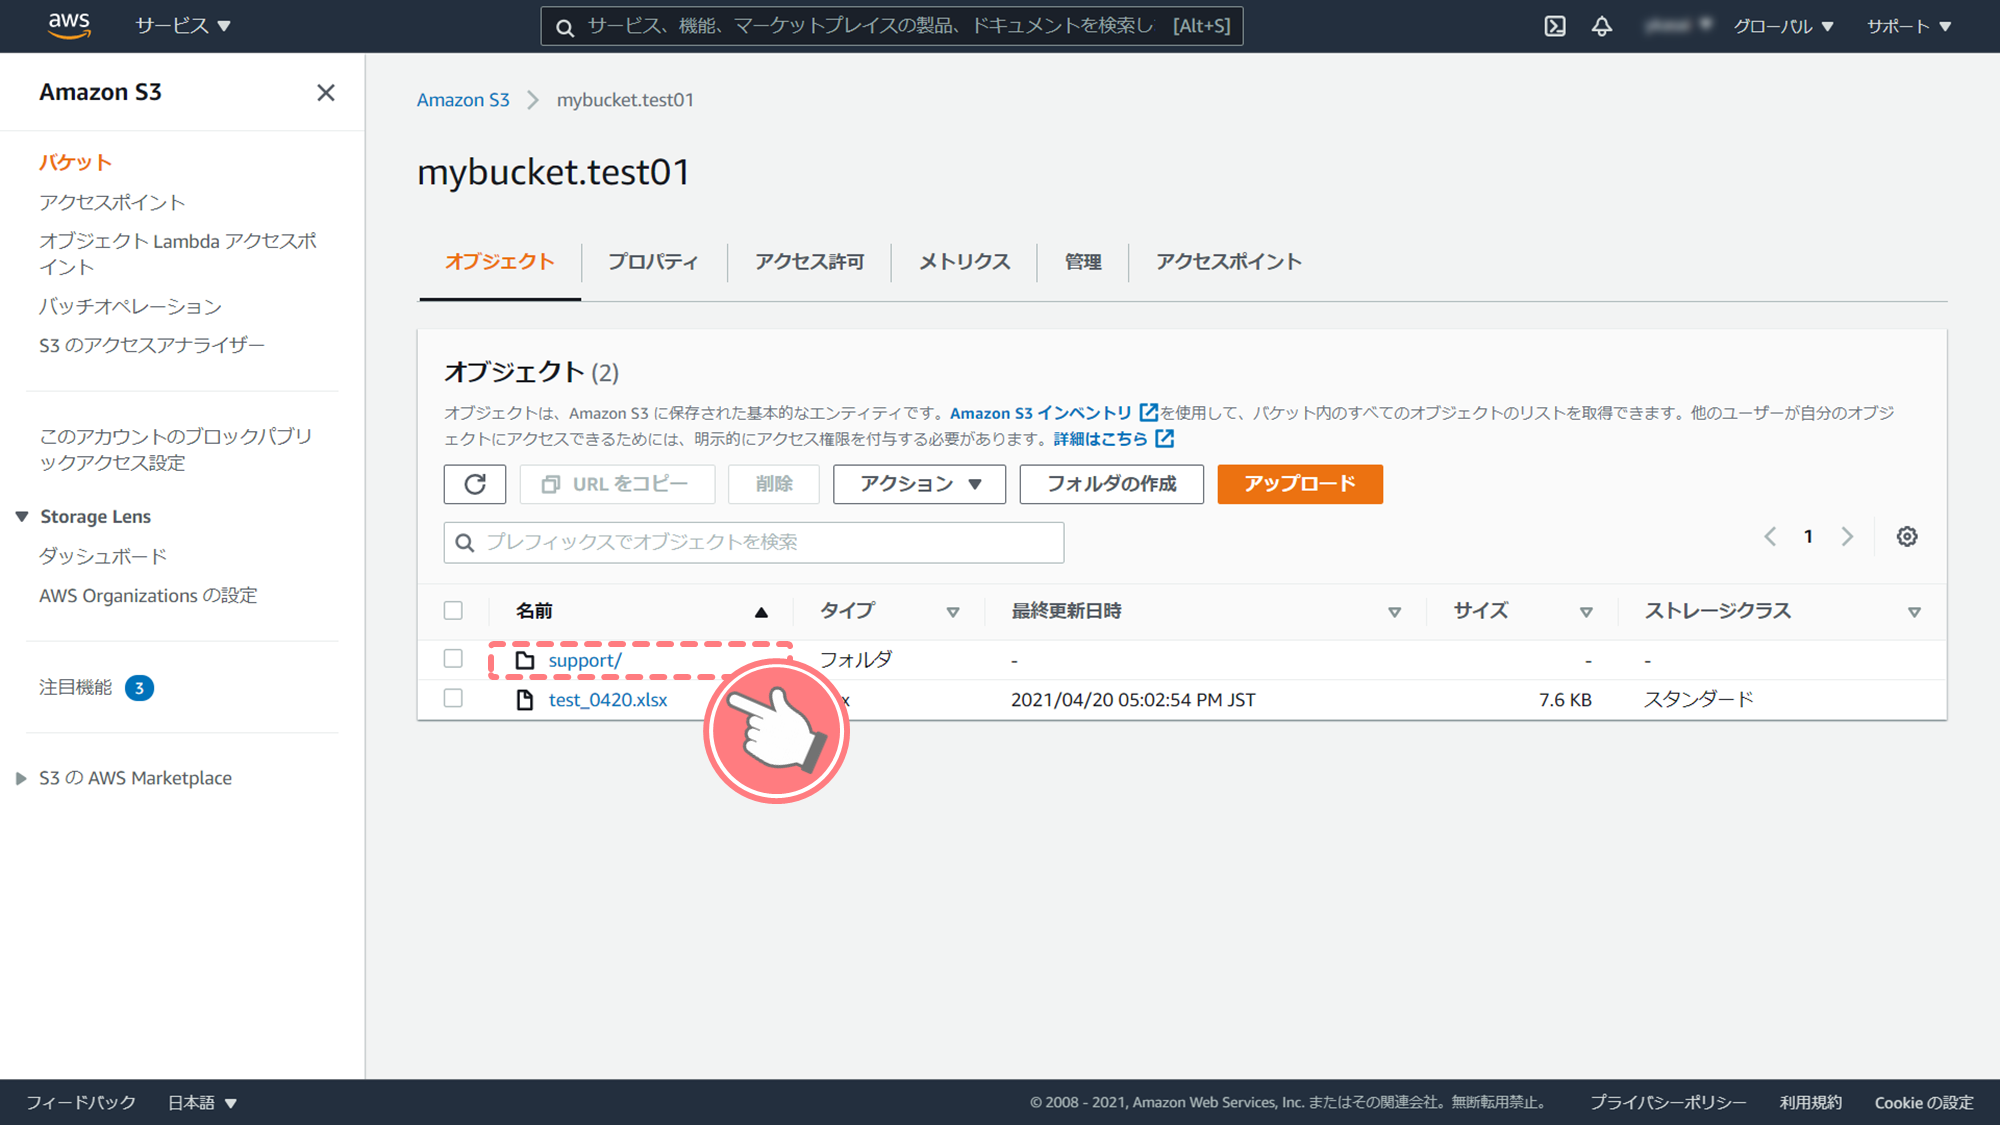Sort by ストレージクラス column arrow

point(1914,612)
